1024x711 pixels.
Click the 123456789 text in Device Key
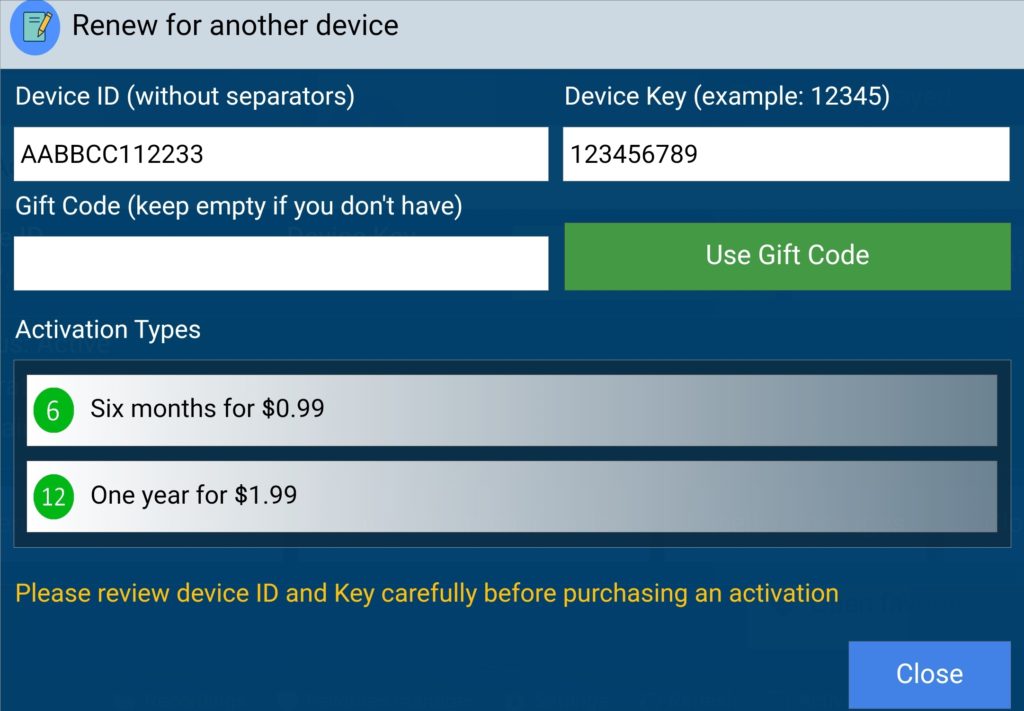click(x=634, y=155)
